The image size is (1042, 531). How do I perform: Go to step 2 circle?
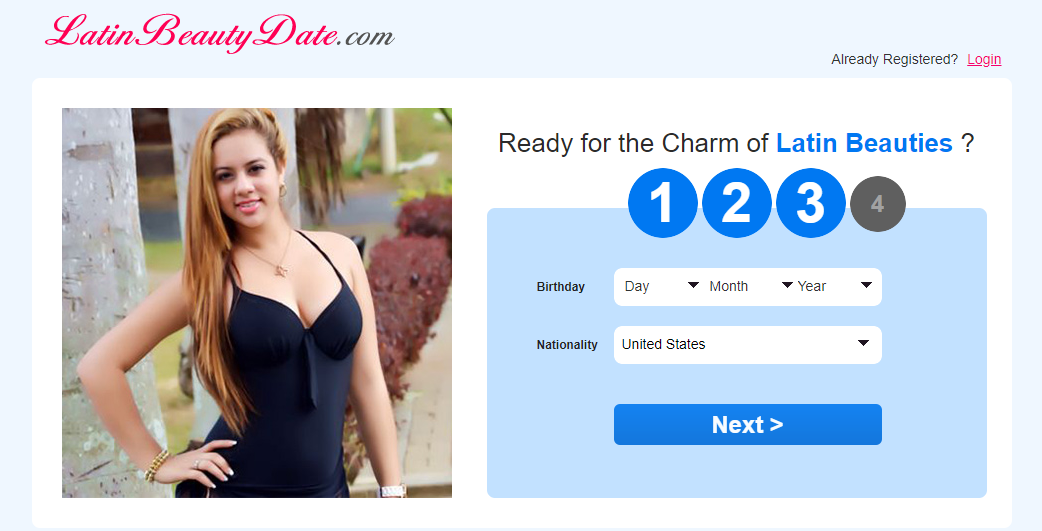[x=736, y=203]
